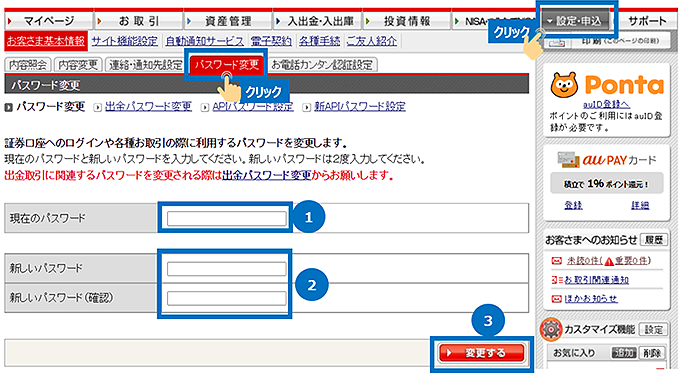The width and height of the screenshot is (680, 375).
Task: Open the 設定・申込 dropdown menu
Action: pyautogui.click(x=575, y=21)
